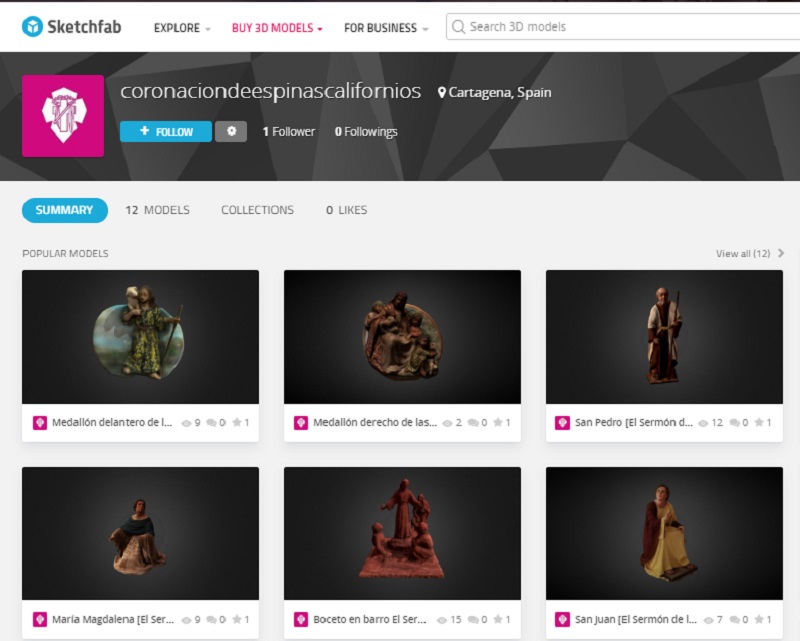Screen dimensions: 800x641
Task: Click views eye icon on Medallón derecho card
Action: [x=447, y=423]
